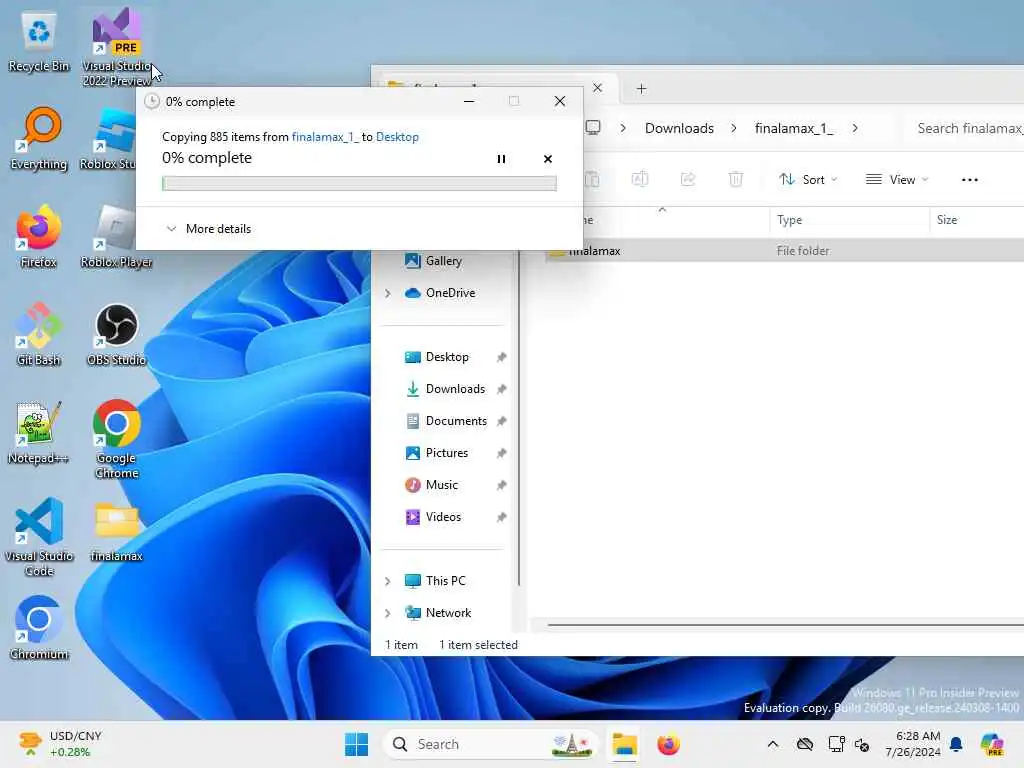1024x768 pixels.
Task: Cancel the copy with the inner X button
Action: point(548,159)
